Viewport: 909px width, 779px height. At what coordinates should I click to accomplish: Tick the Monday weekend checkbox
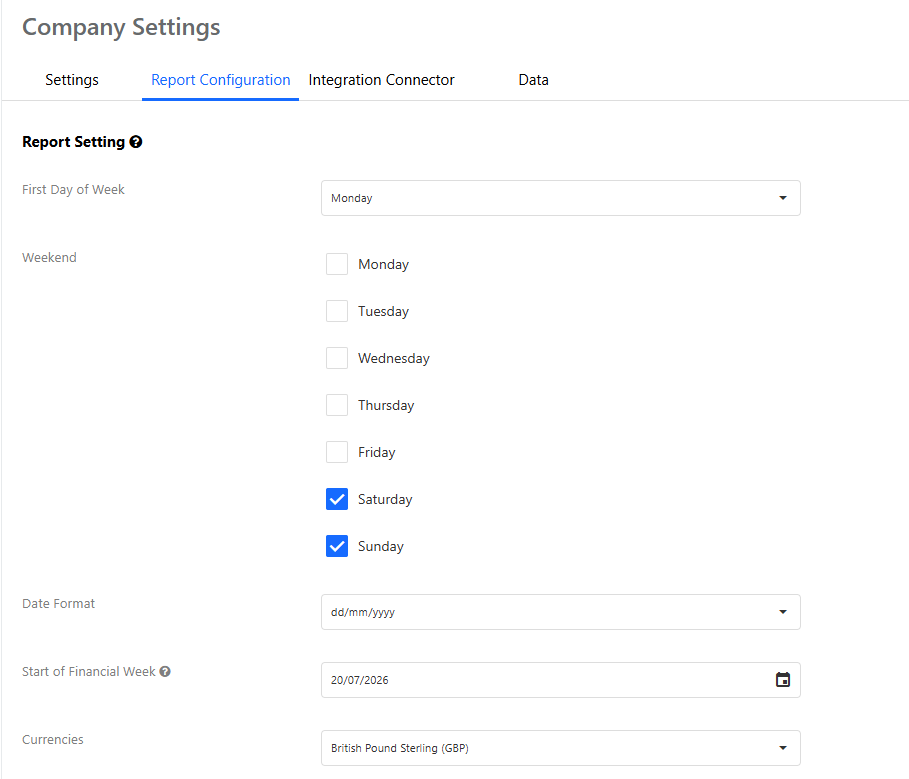337,264
